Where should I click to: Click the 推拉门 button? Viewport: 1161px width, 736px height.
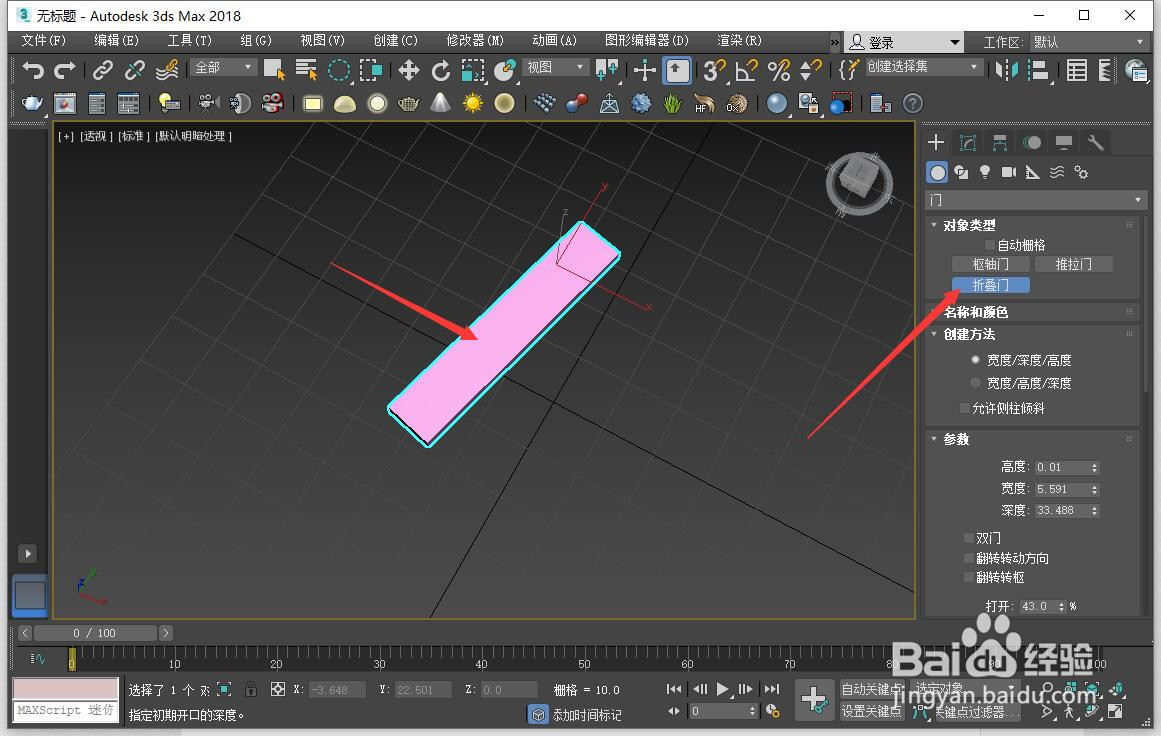point(1074,264)
